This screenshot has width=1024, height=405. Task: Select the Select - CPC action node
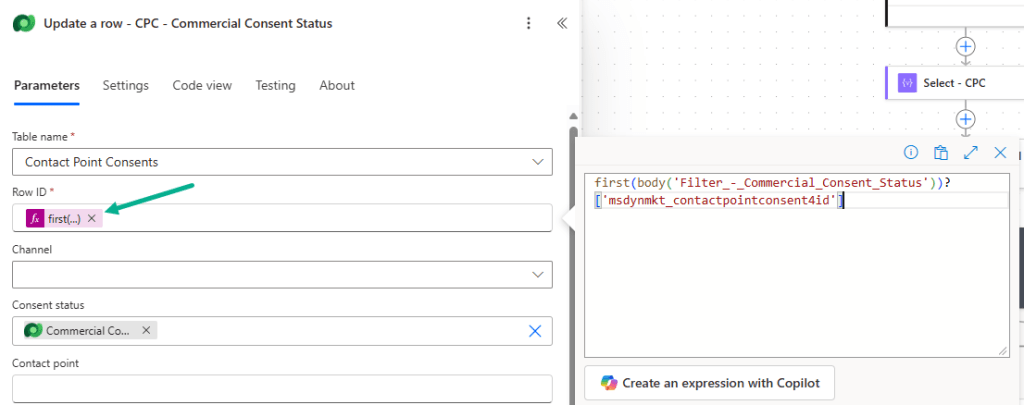coord(954,83)
